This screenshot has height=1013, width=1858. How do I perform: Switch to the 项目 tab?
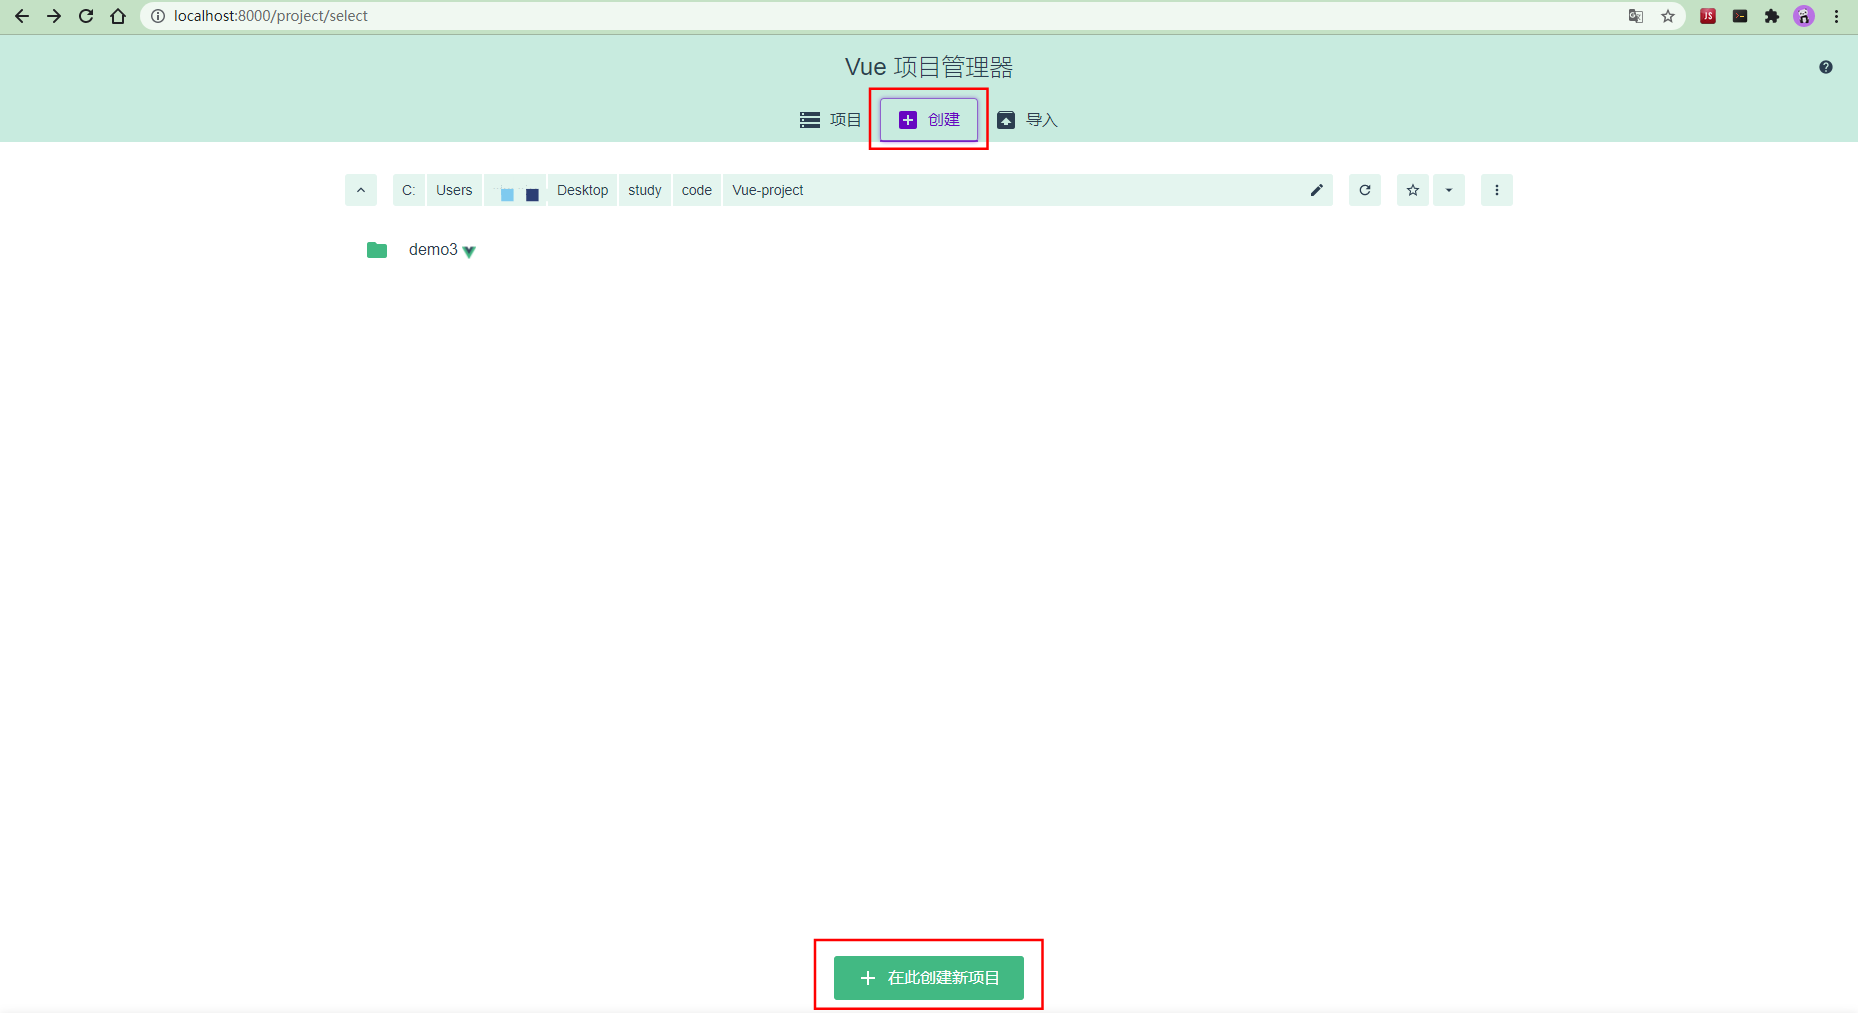point(831,120)
